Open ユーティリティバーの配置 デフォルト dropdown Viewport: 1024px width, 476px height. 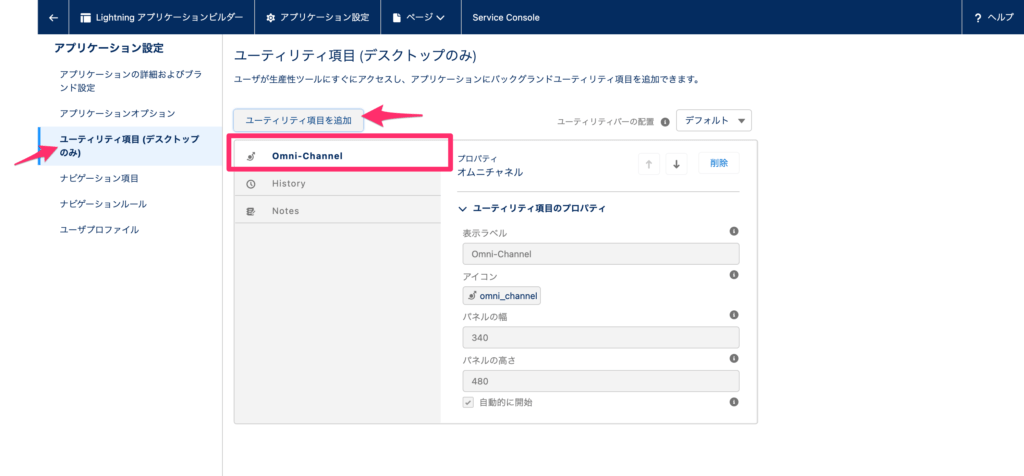pos(714,121)
